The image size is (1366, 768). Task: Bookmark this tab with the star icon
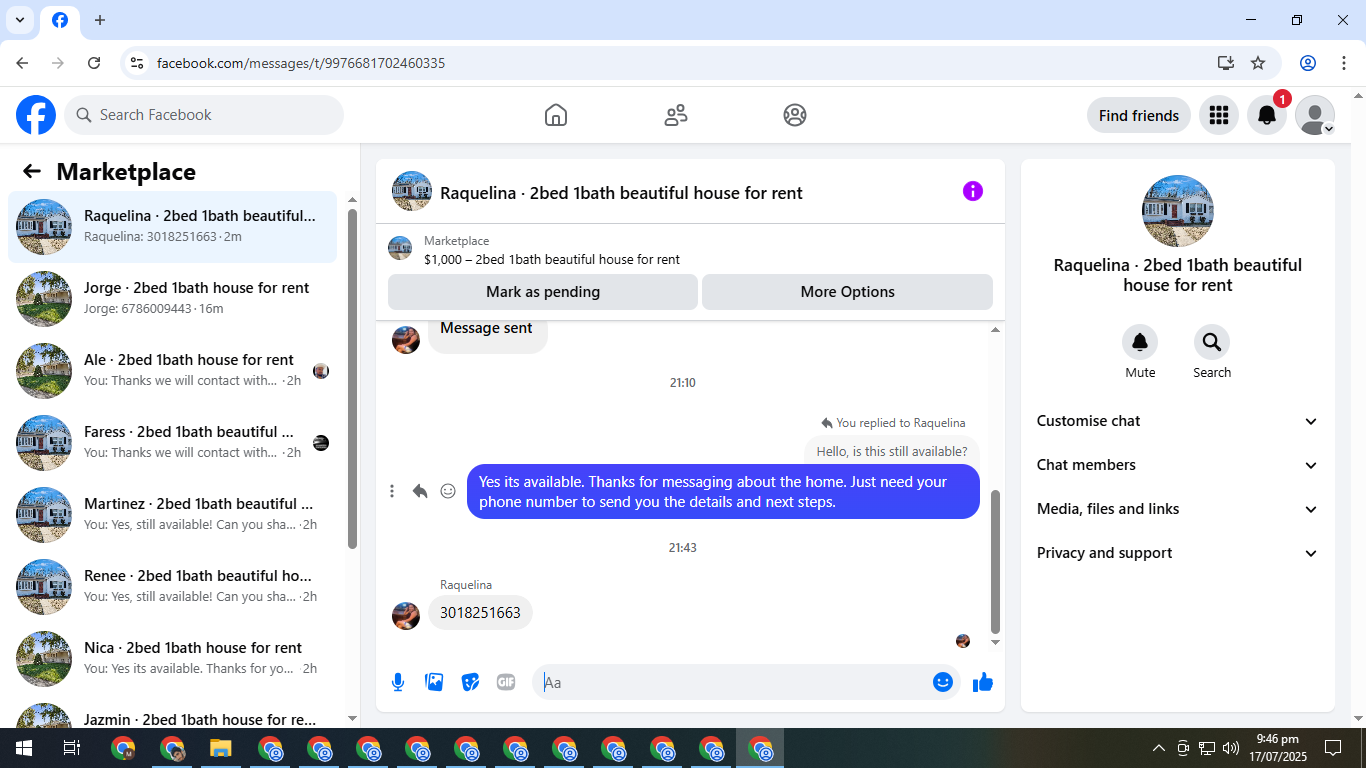point(1258,63)
